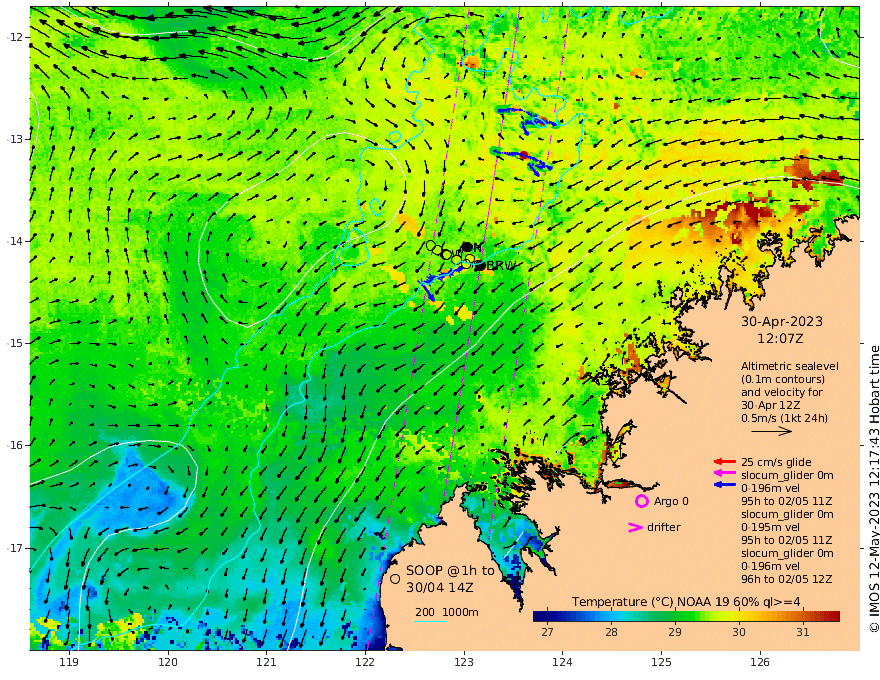This screenshot has height=680, width=880.
Task: Click the 'and velocity for' legend line
Action: tap(782, 392)
